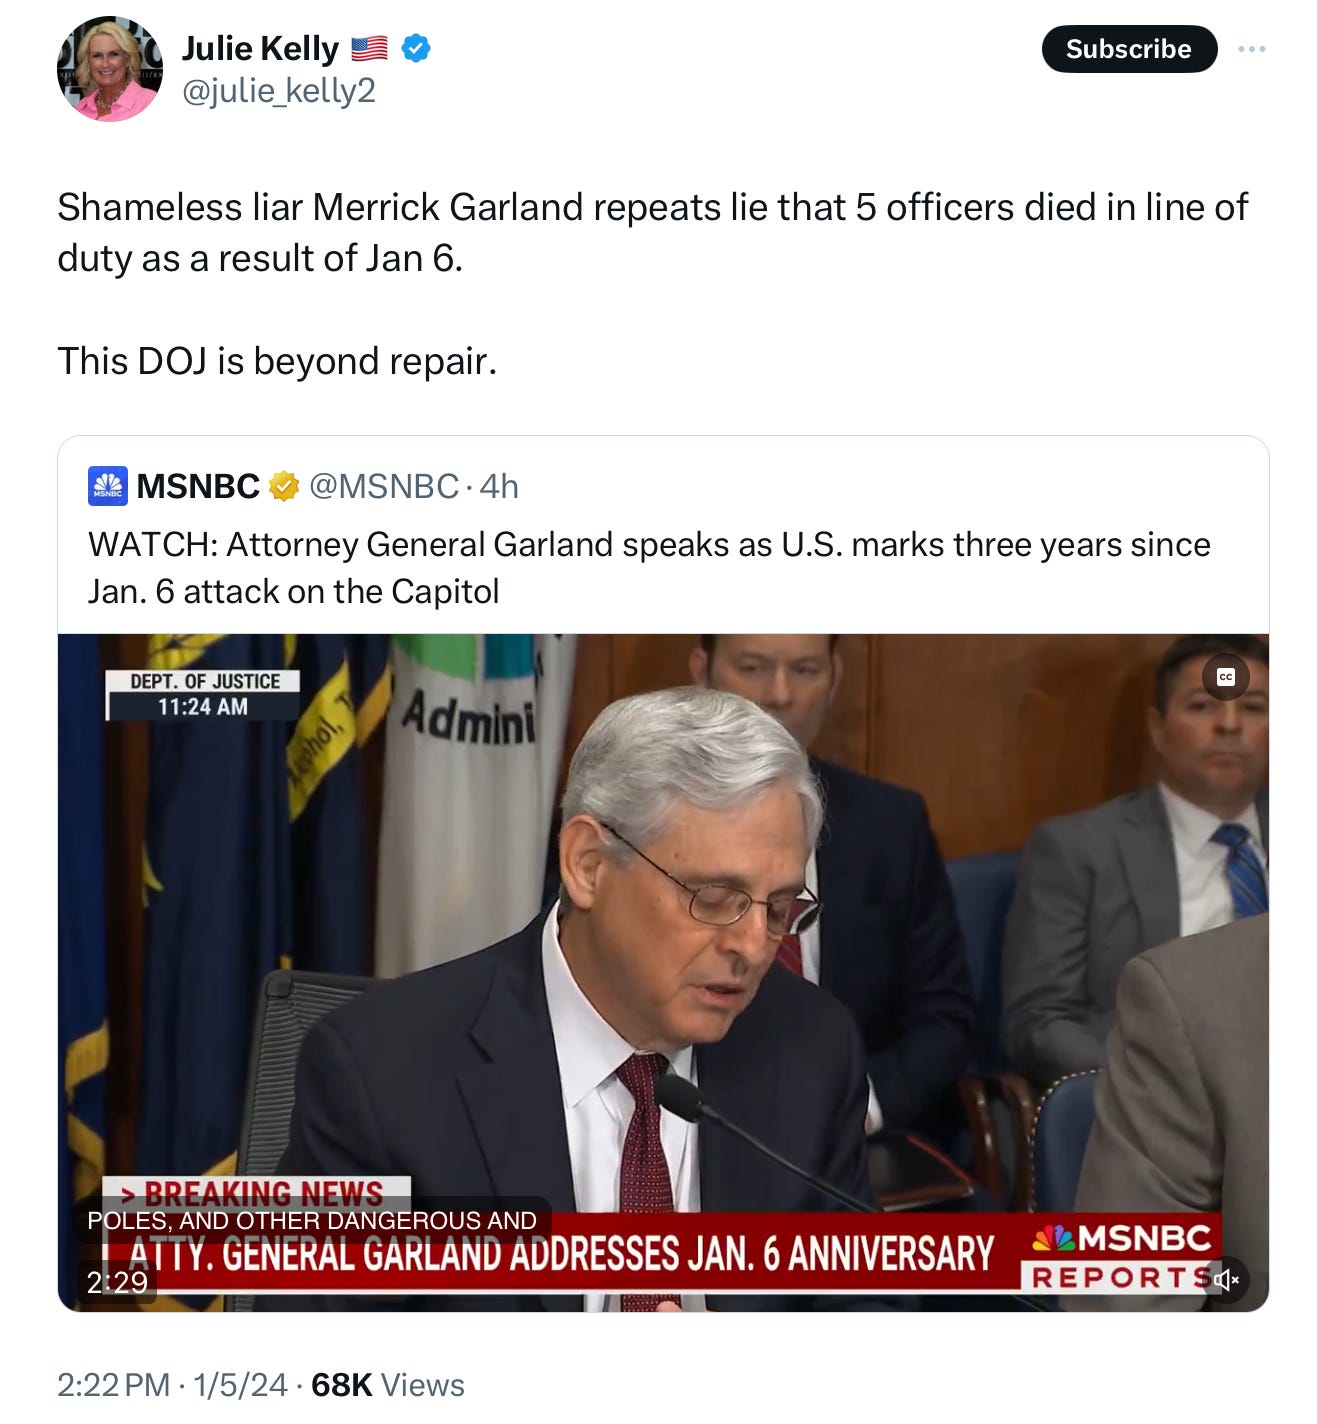1317x1424 pixels.
Task: Click the American flag emoji by the name
Action: (369, 48)
